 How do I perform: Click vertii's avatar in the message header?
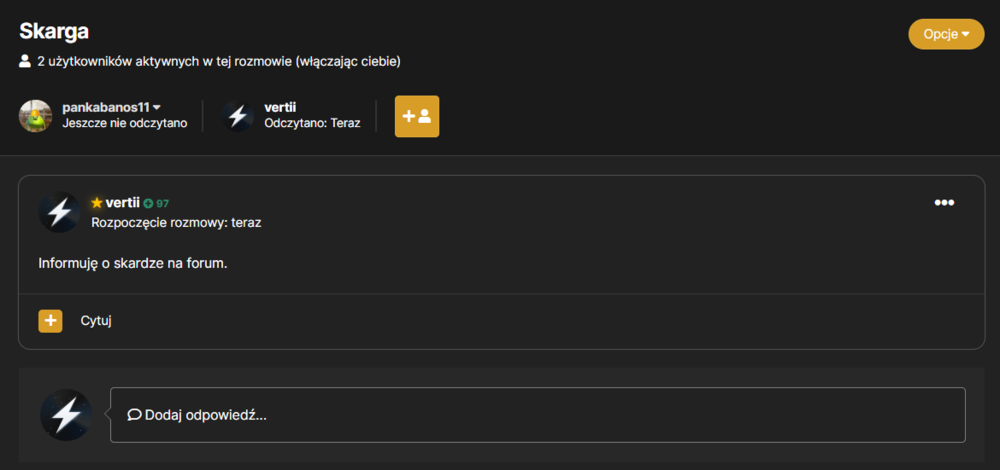(59, 212)
